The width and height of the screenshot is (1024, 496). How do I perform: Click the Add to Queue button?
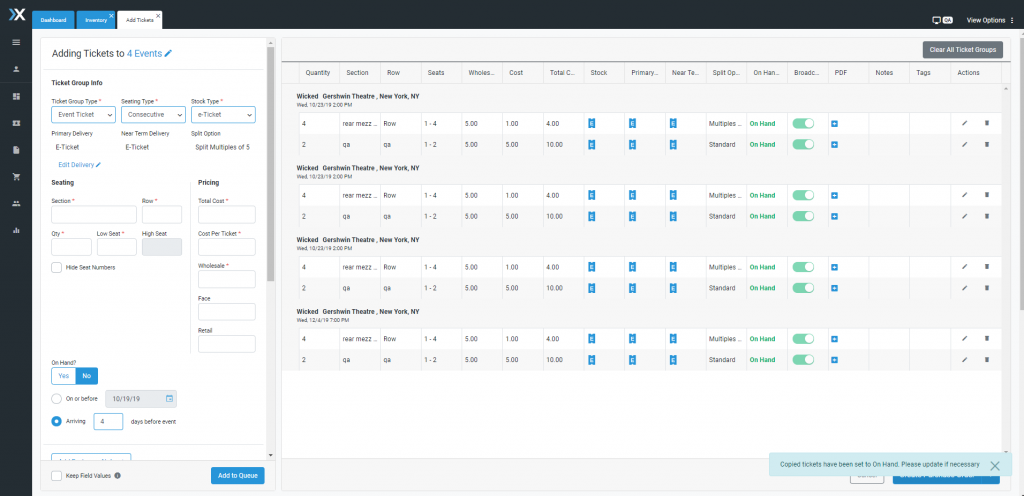[x=238, y=476]
